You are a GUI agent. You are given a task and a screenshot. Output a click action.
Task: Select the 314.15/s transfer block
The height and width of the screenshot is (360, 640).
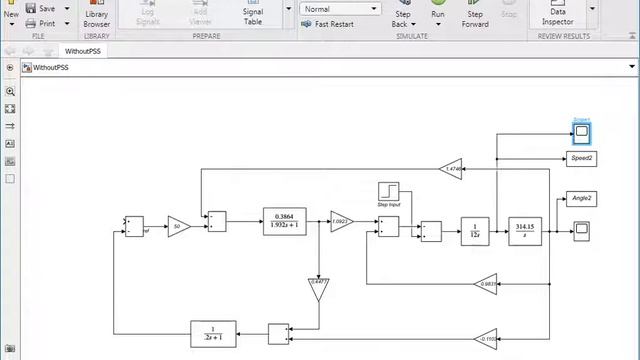point(525,231)
